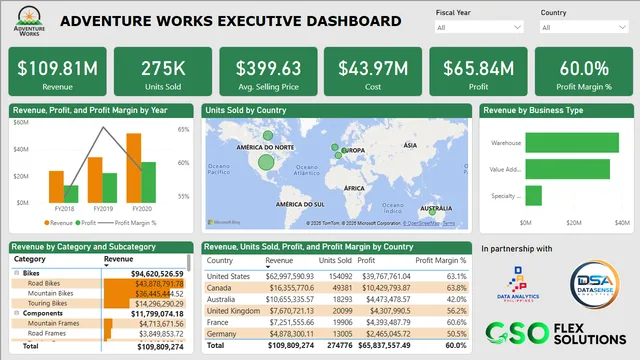Click the $62,997,590.93 revenue cell
Screen dimensions: 640x360
290,276
